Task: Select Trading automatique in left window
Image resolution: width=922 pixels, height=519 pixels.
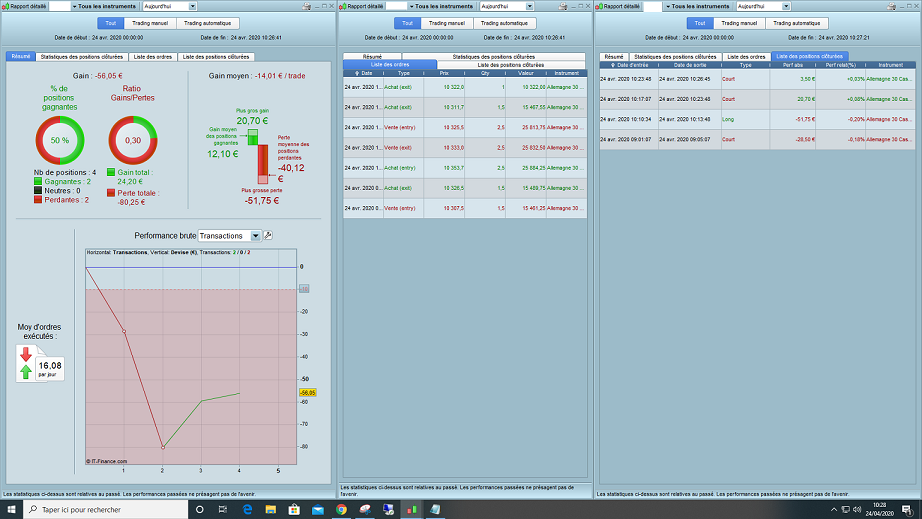Action: [207, 24]
